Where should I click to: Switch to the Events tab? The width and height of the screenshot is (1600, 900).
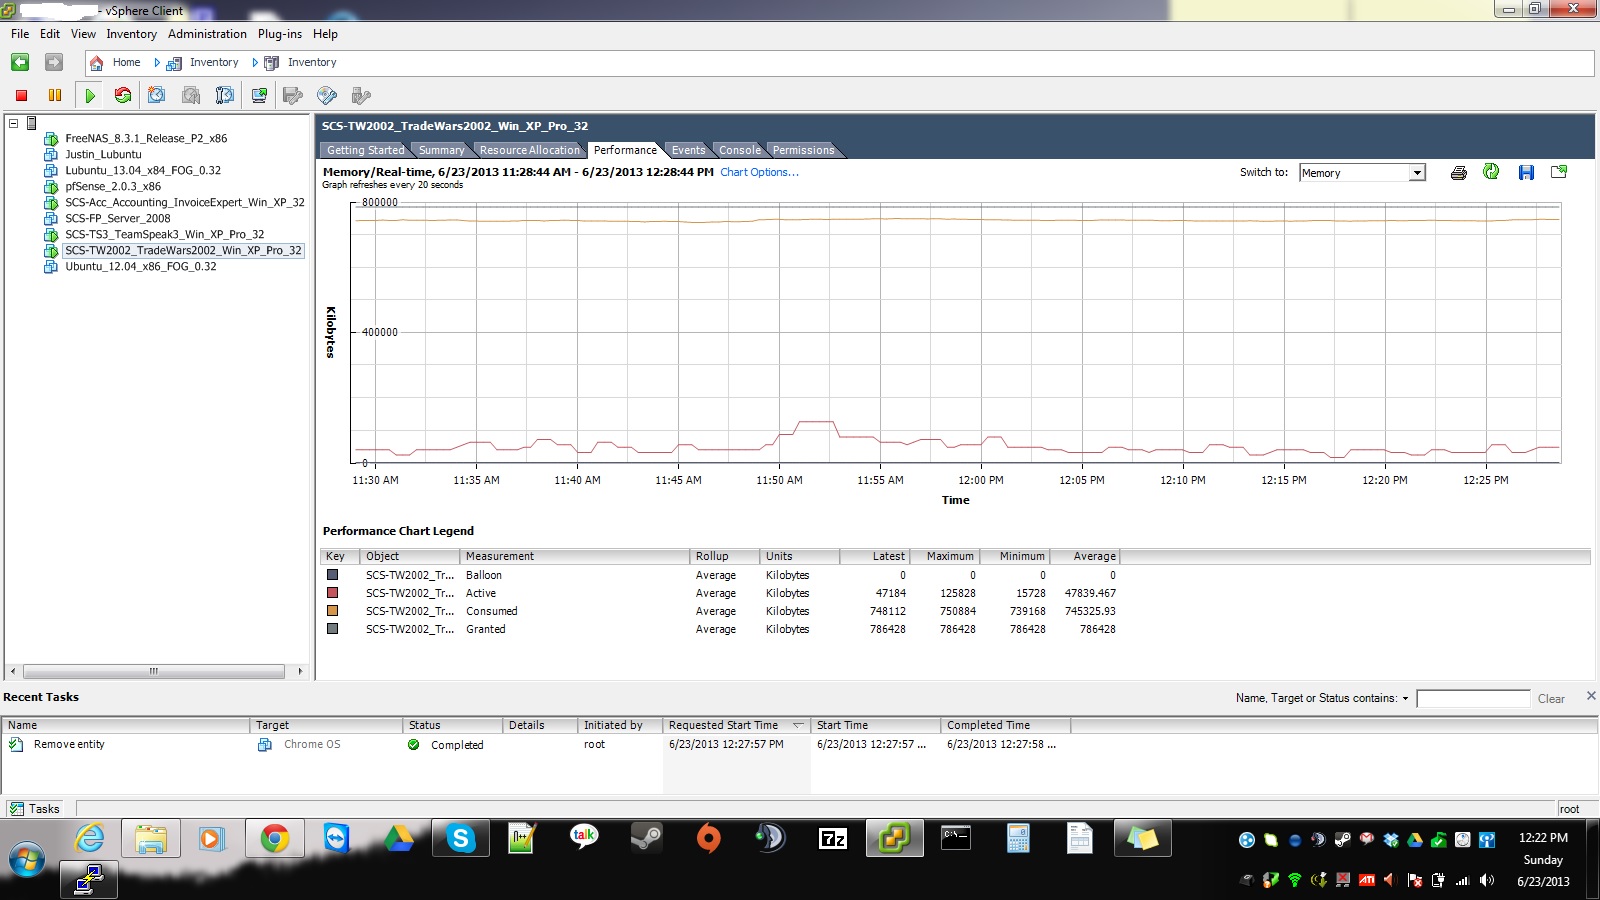click(688, 150)
